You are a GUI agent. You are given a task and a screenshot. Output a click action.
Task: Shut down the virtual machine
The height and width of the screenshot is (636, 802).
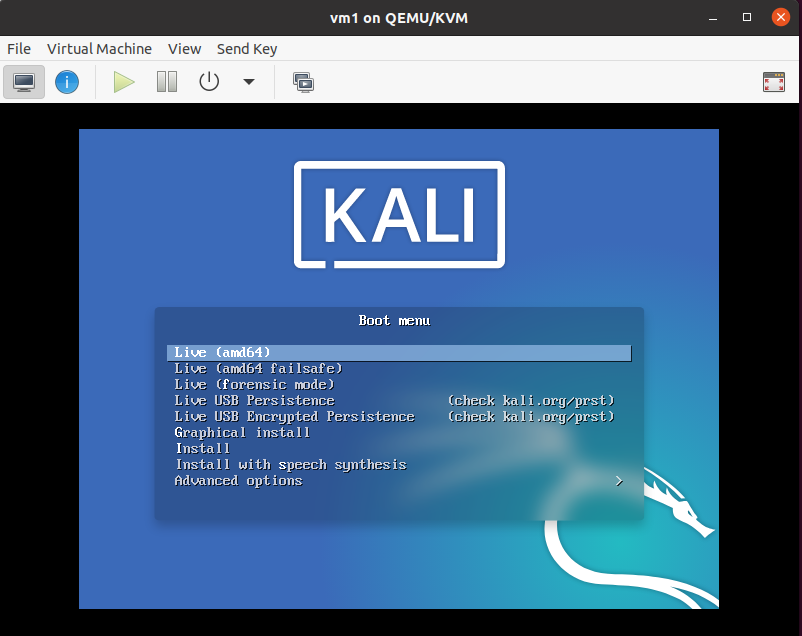[x=209, y=82]
